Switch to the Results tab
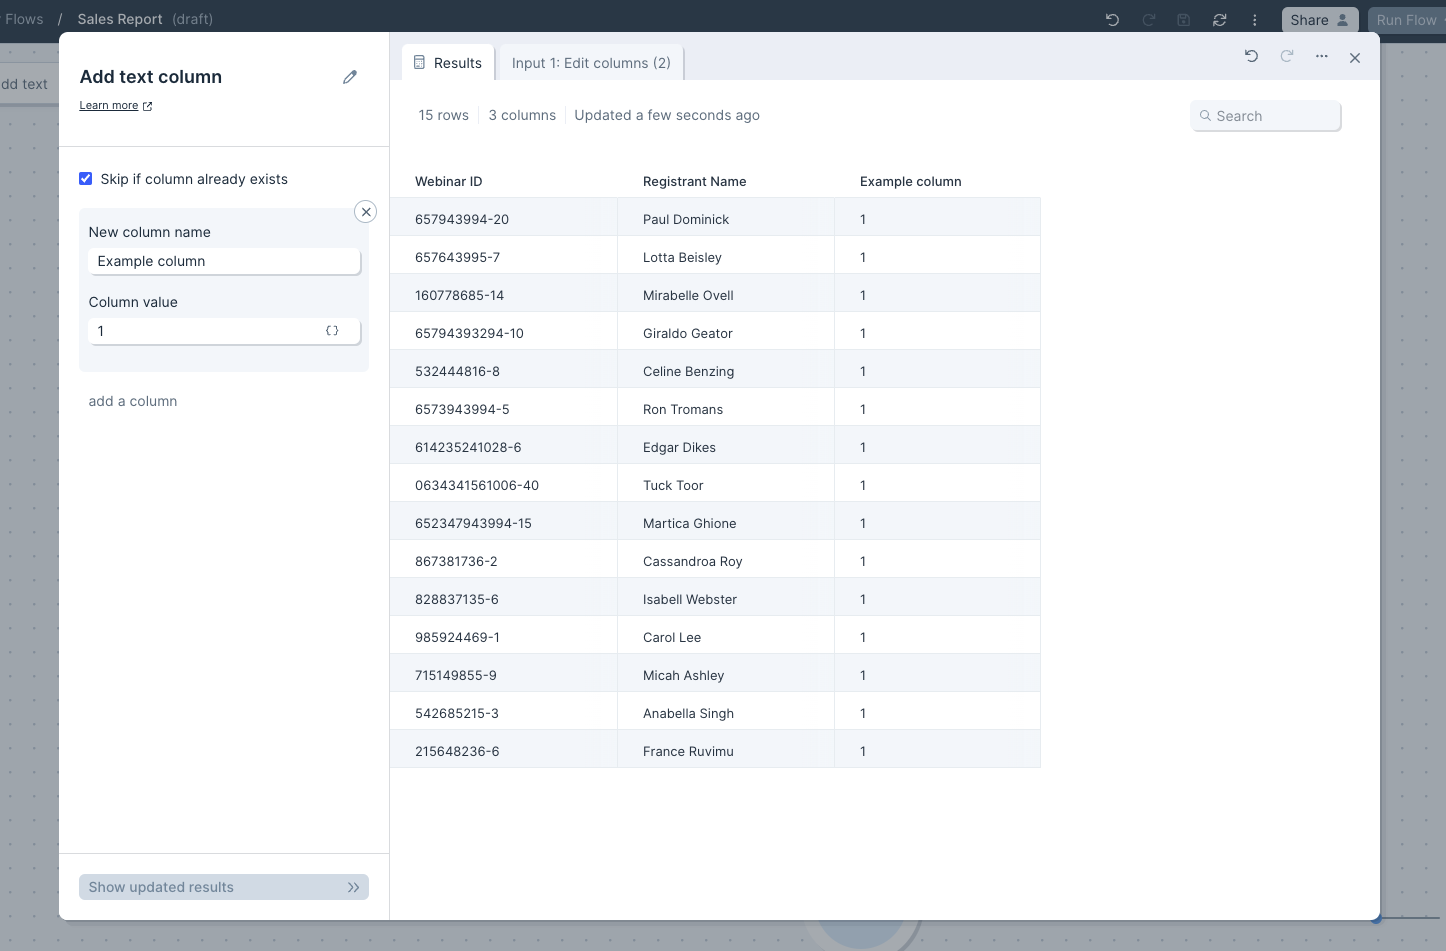The image size is (1446, 951). coord(448,63)
